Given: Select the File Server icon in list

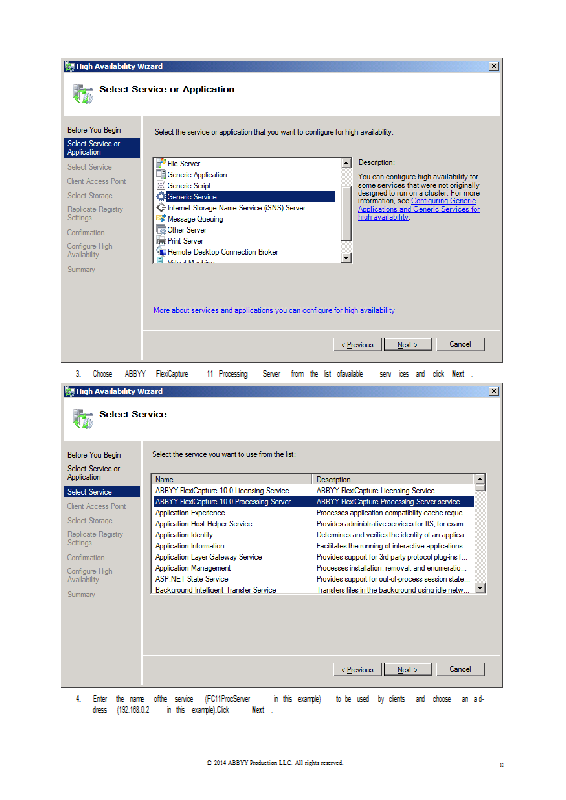Looking at the screenshot, I should point(161,163).
